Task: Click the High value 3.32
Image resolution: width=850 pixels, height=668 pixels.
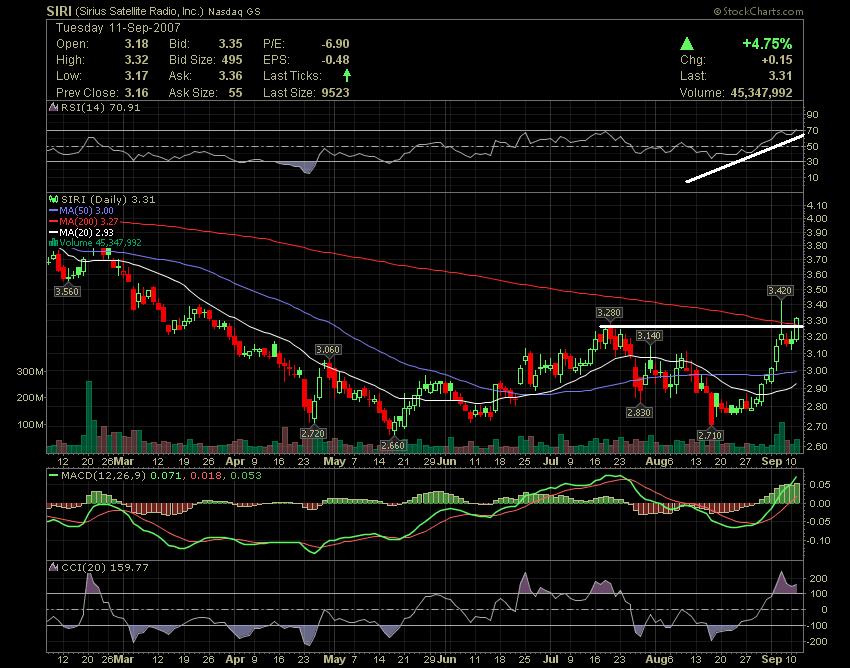Action: point(136,60)
